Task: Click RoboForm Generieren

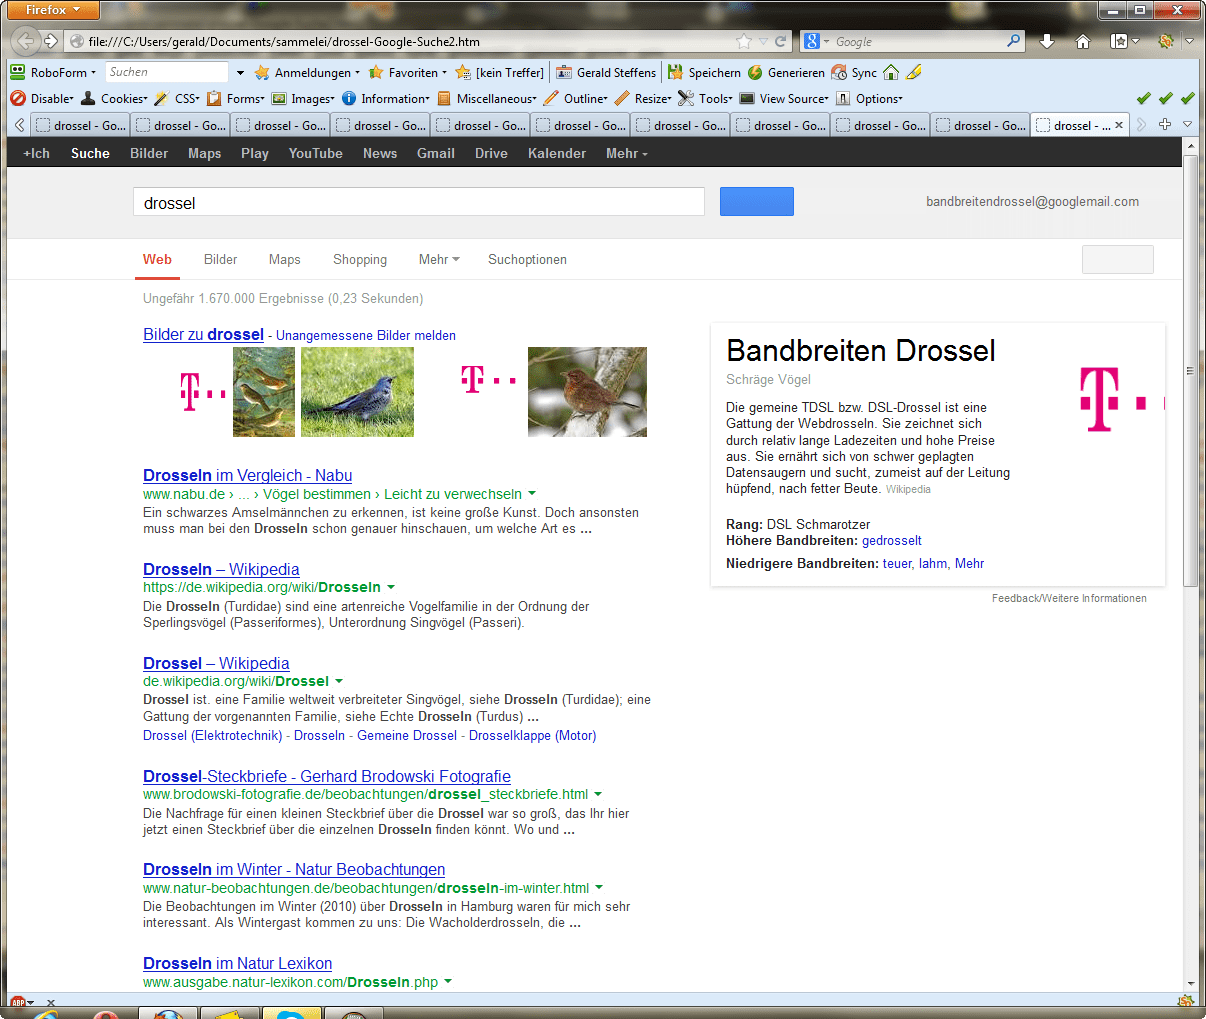Action: click(786, 72)
